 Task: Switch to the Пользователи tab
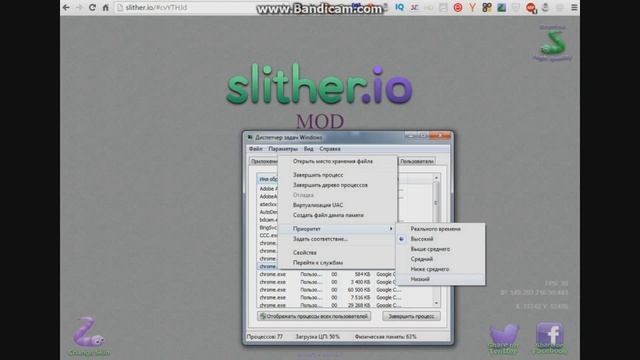(x=416, y=161)
